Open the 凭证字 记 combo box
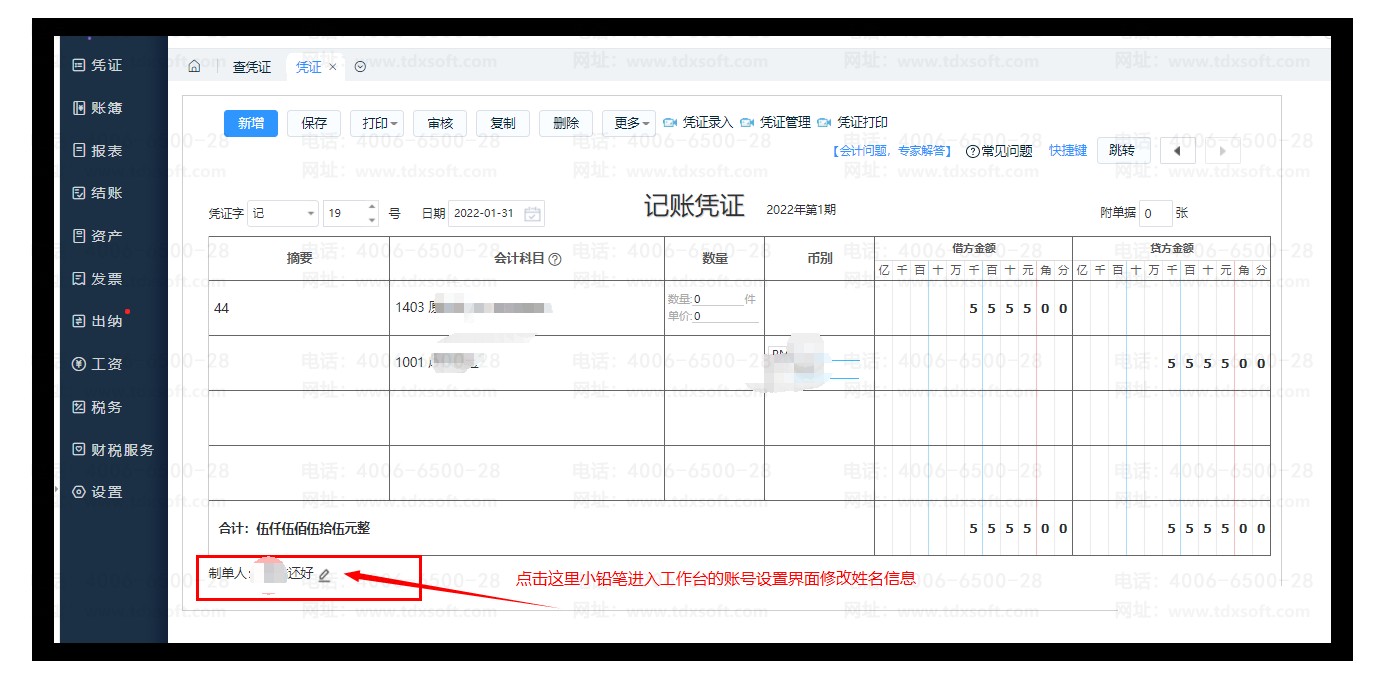 pyautogui.click(x=283, y=213)
